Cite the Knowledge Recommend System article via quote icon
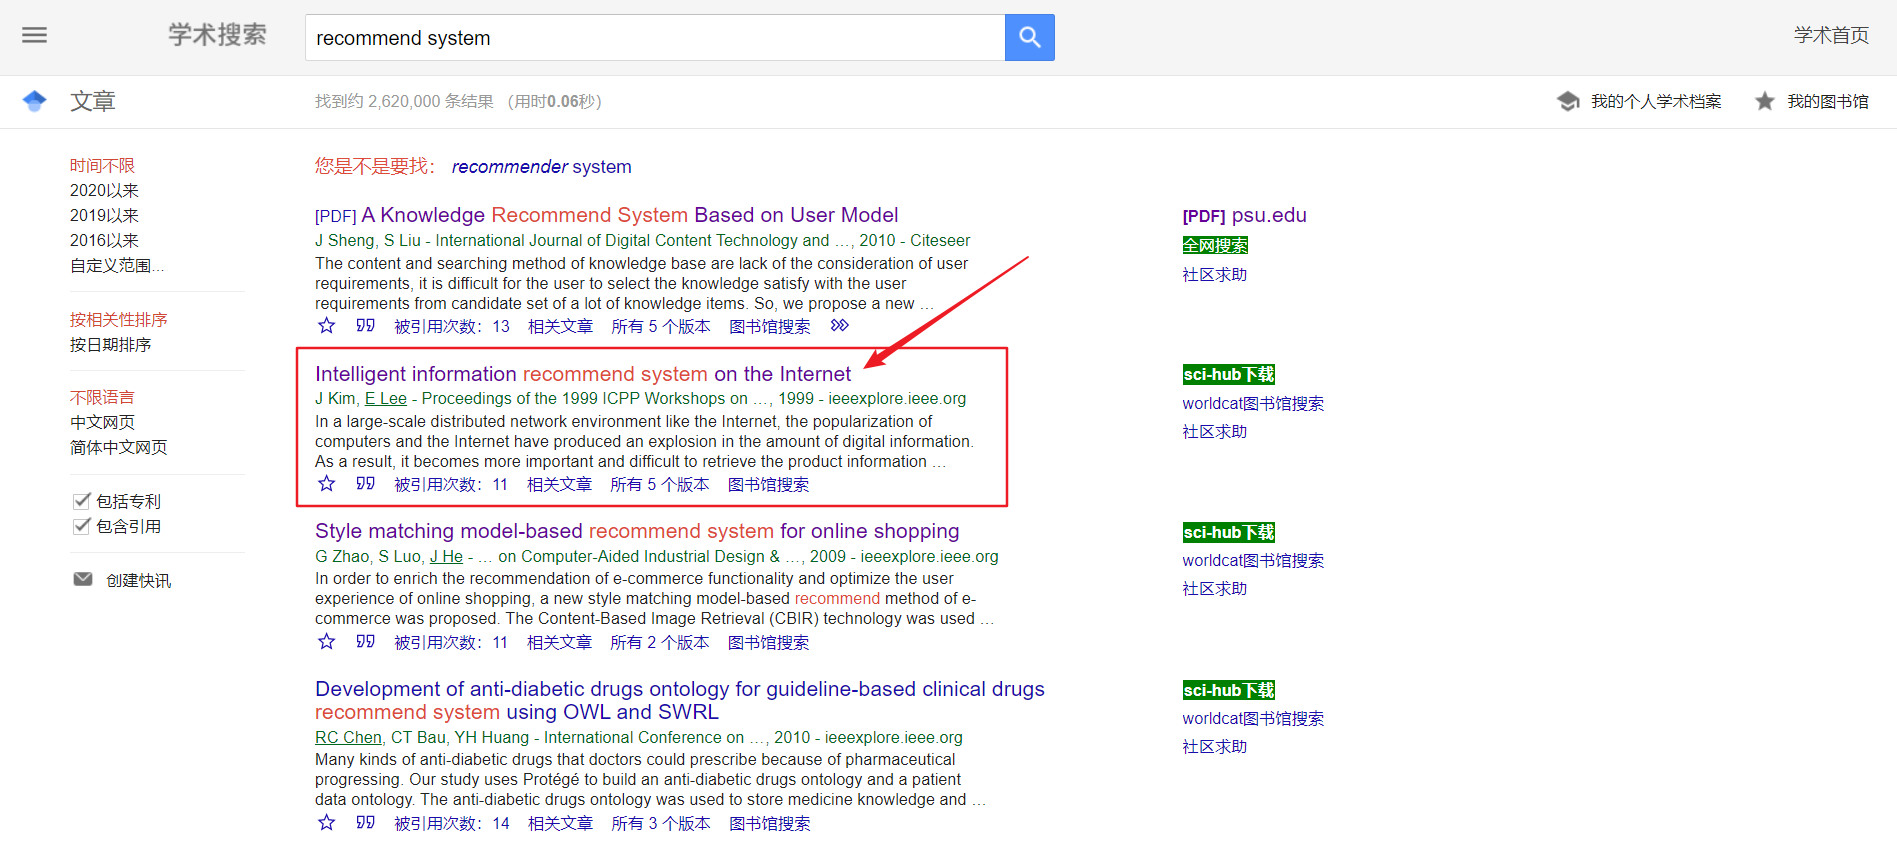This screenshot has width=1897, height=847. click(365, 326)
